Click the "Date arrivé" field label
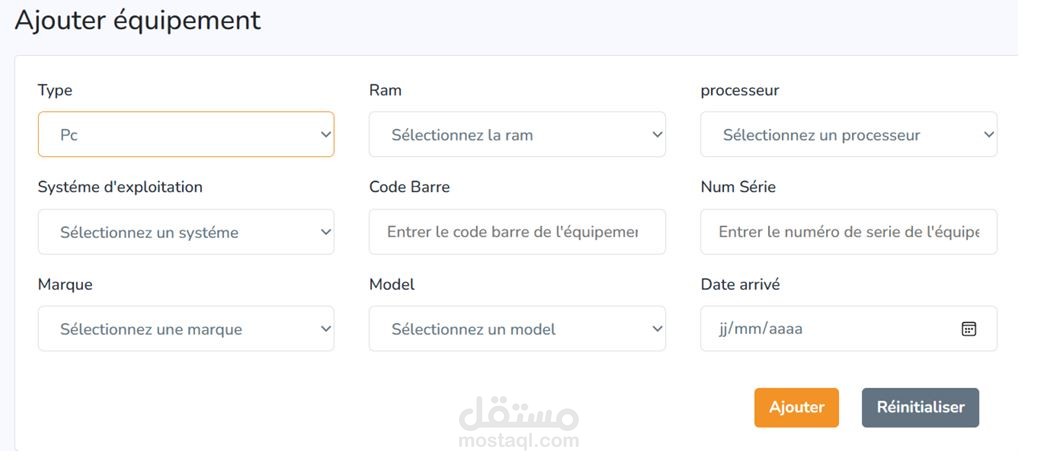The width and height of the screenshot is (1038, 460). (740, 284)
